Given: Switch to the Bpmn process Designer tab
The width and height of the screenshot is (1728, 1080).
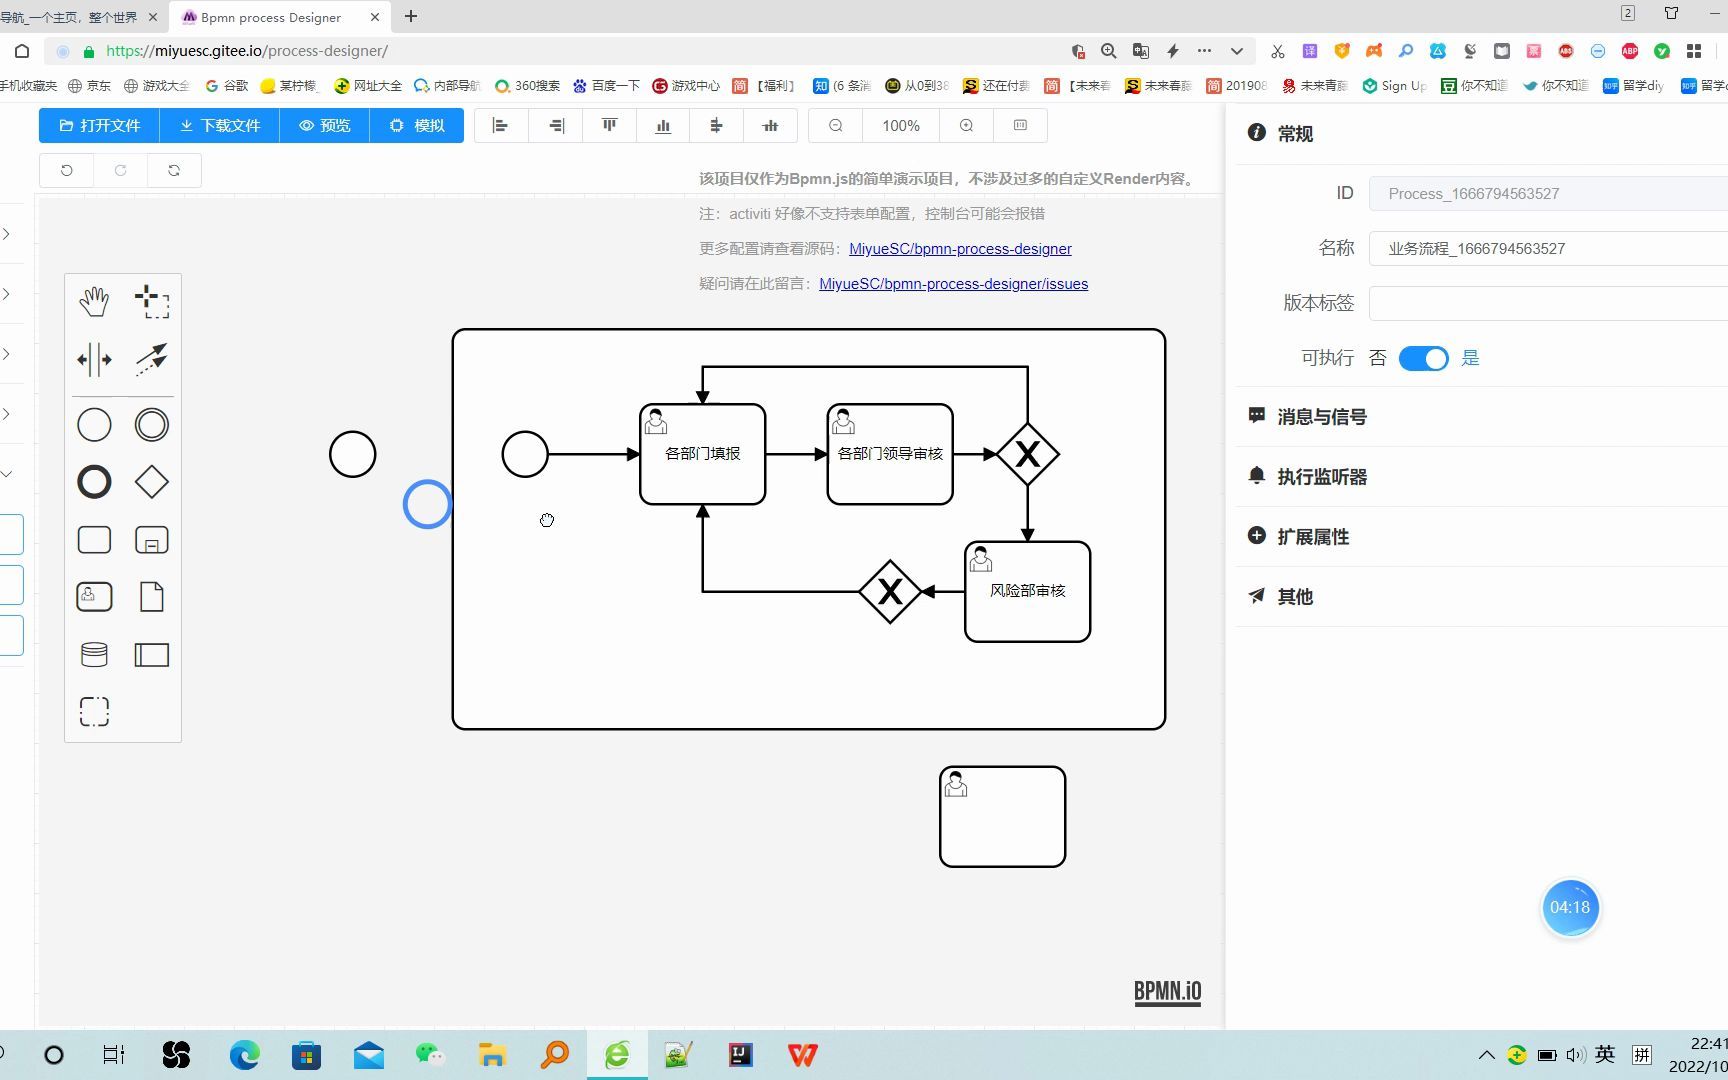Looking at the screenshot, I should coord(269,17).
